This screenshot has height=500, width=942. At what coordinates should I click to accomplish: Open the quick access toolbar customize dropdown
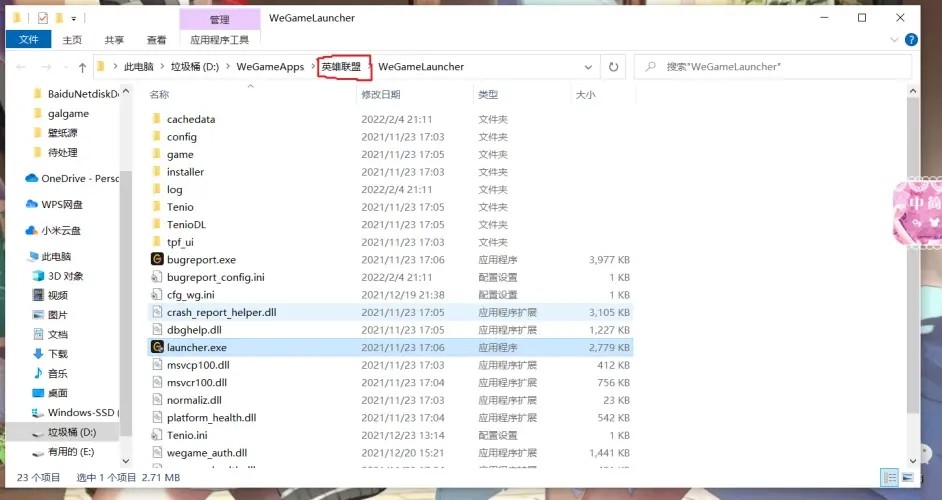[74, 19]
